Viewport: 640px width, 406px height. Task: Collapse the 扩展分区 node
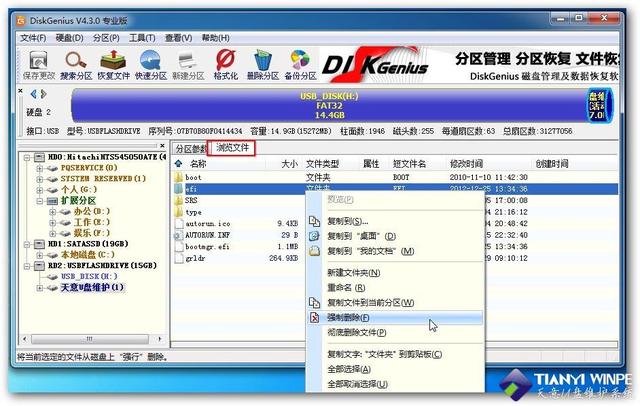(40, 201)
